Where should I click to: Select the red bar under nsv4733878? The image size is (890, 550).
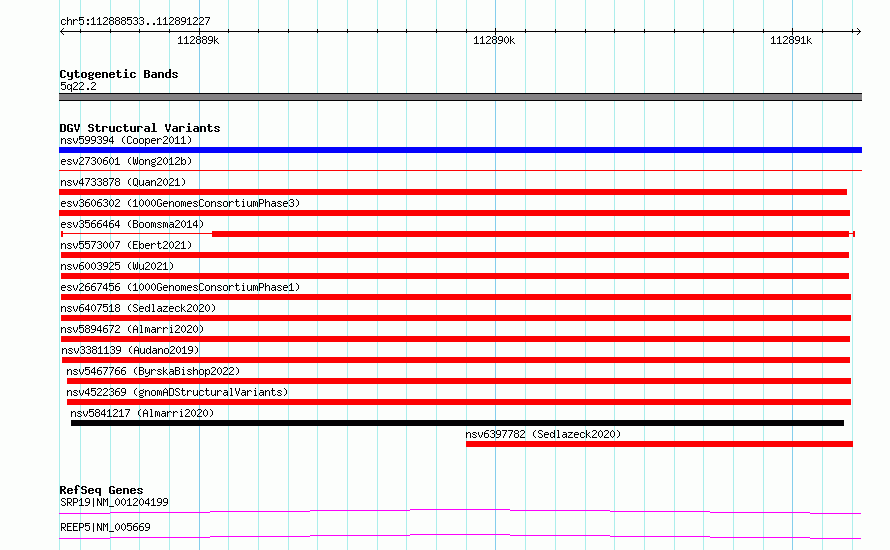tap(454, 192)
